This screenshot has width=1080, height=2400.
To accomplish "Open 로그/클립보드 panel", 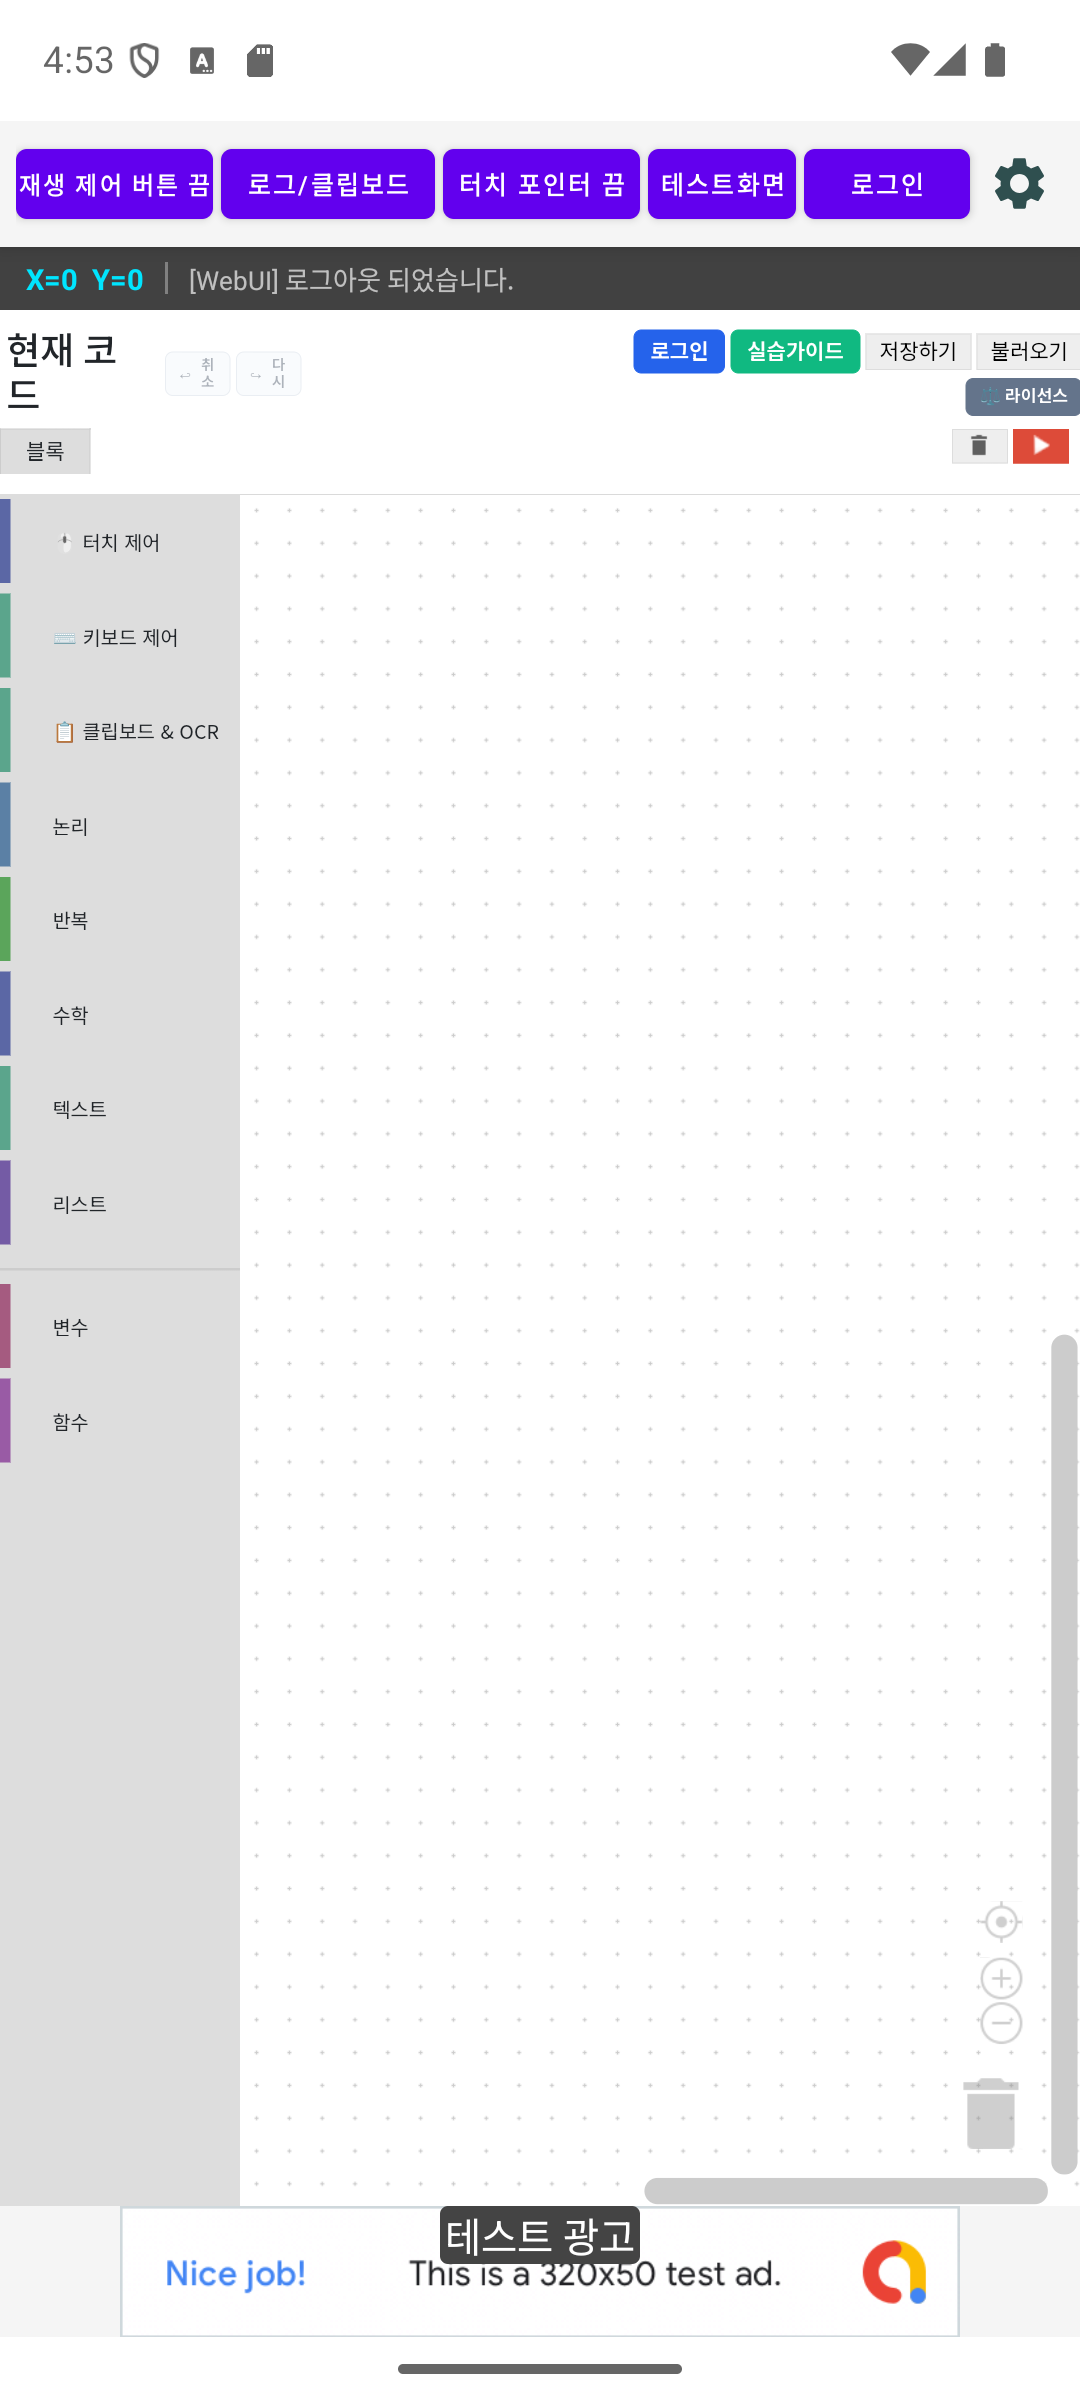I will point(328,184).
